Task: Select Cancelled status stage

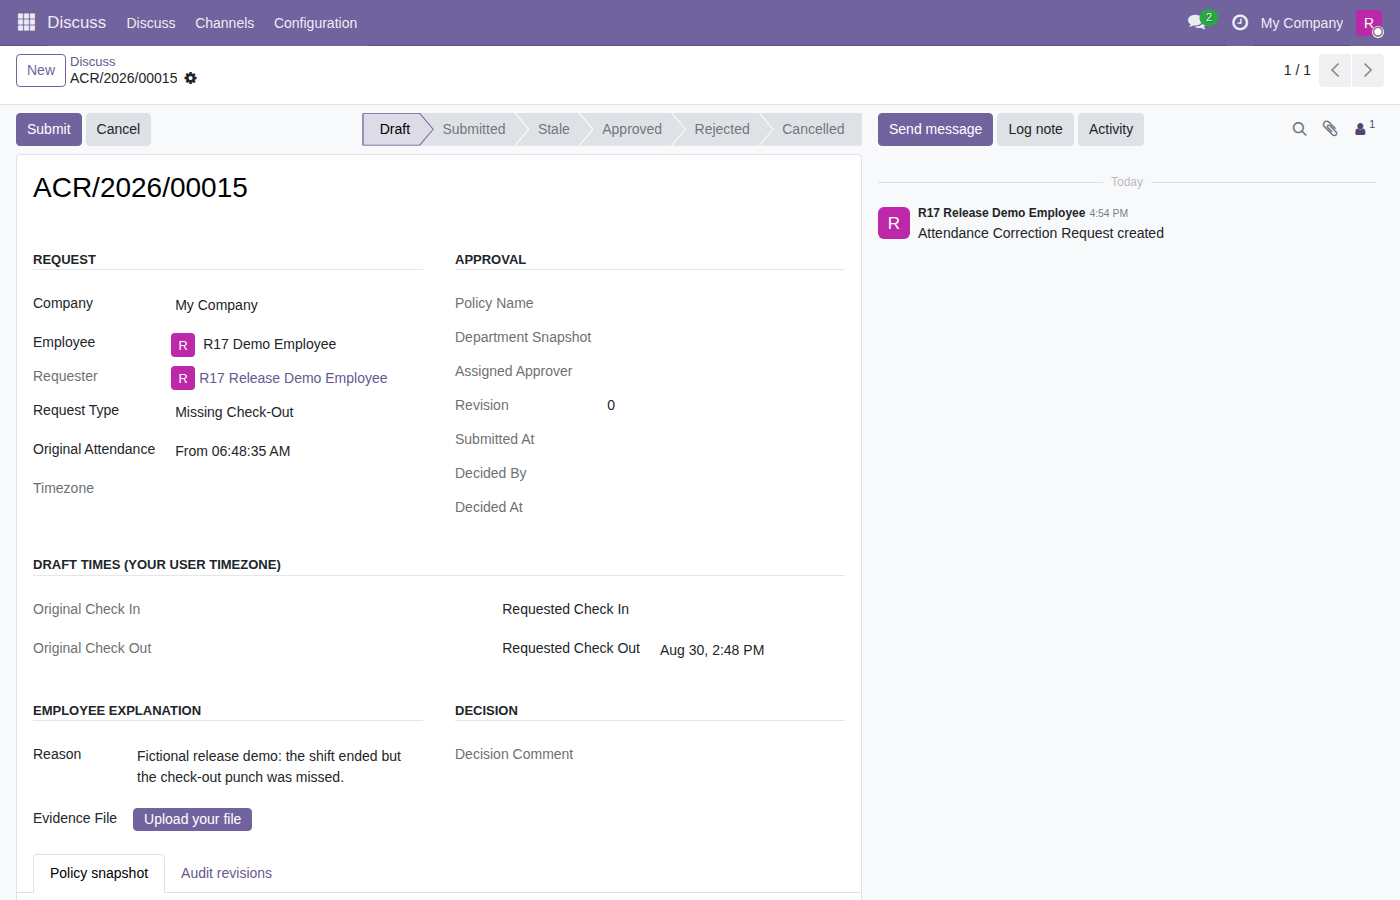Action: coord(813,129)
